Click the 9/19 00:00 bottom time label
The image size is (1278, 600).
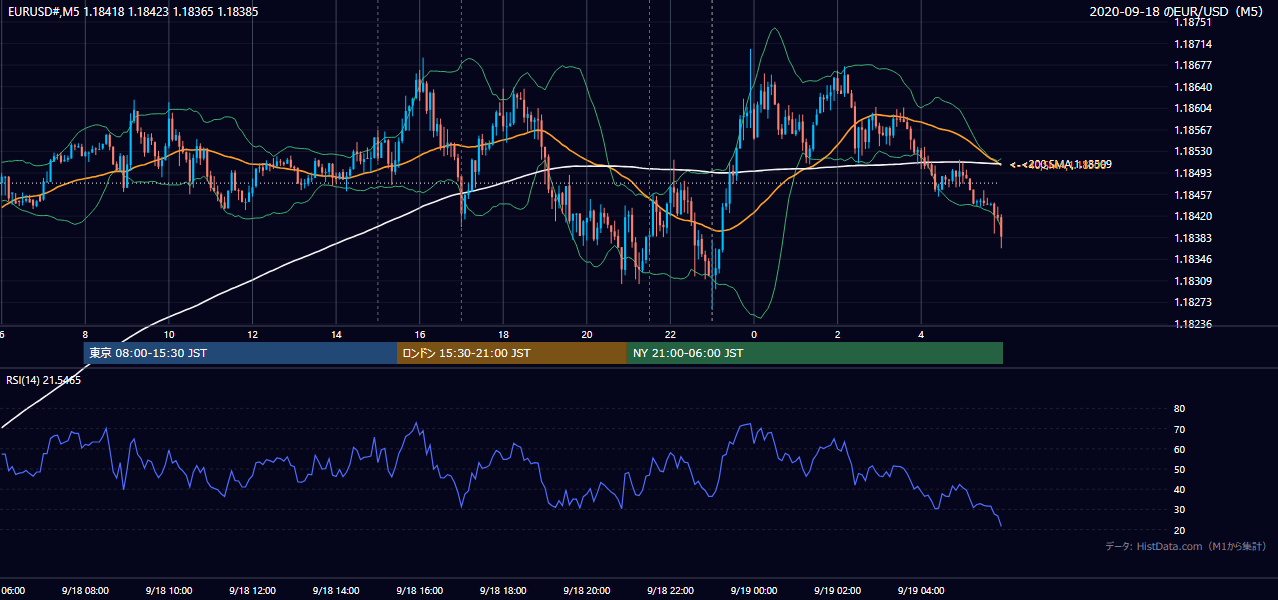coord(754,591)
